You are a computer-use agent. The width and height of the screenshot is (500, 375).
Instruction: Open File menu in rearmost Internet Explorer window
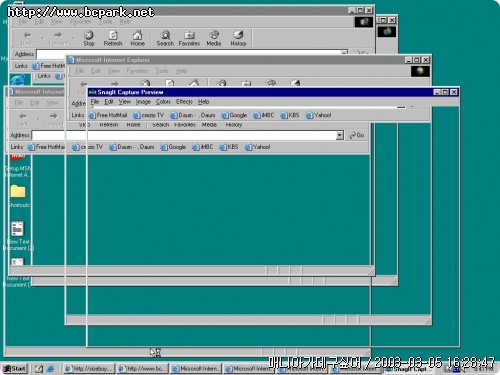(x=23, y=22)
